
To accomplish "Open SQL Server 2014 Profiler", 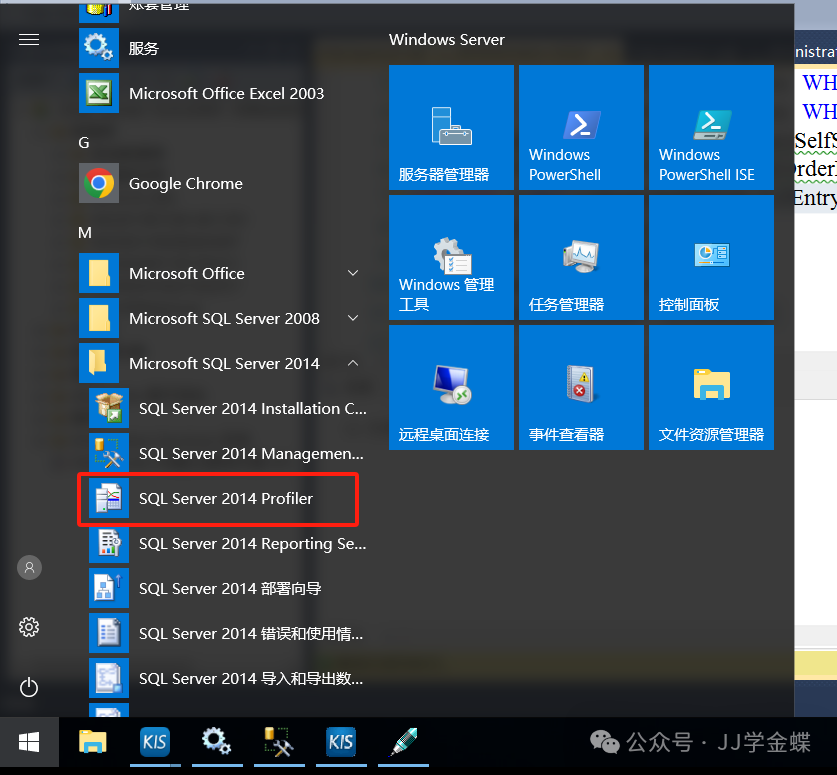I will pos(225,499).
